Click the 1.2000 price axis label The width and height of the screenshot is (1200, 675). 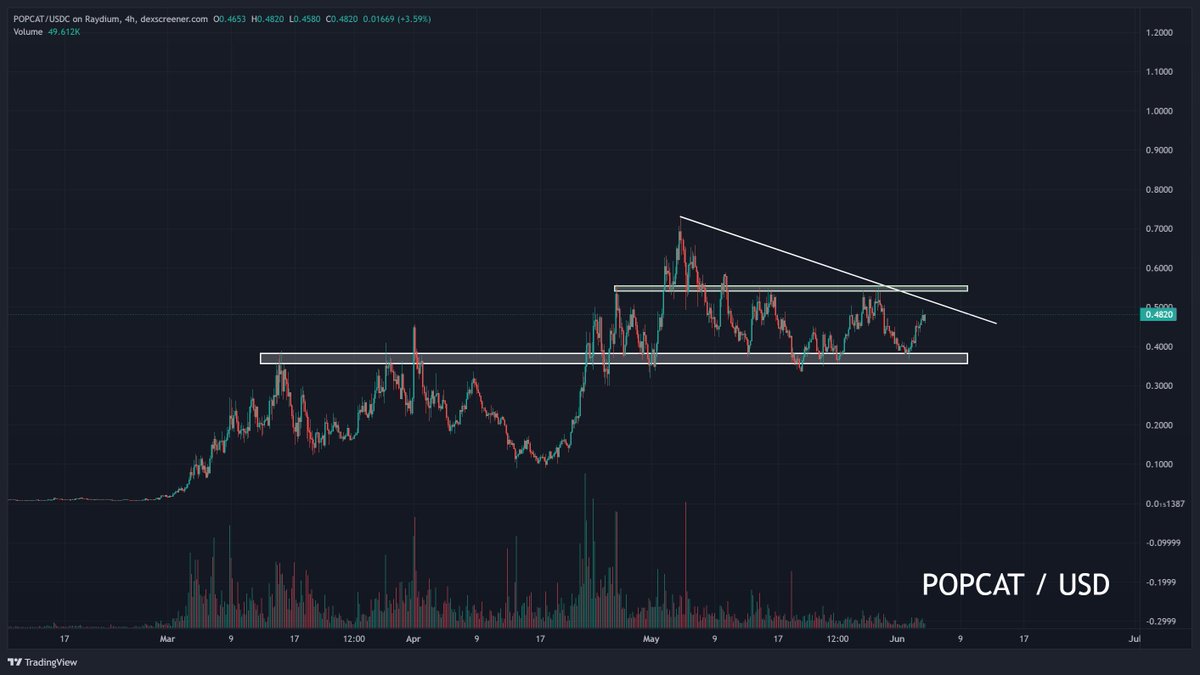(x=1158, y=33)
